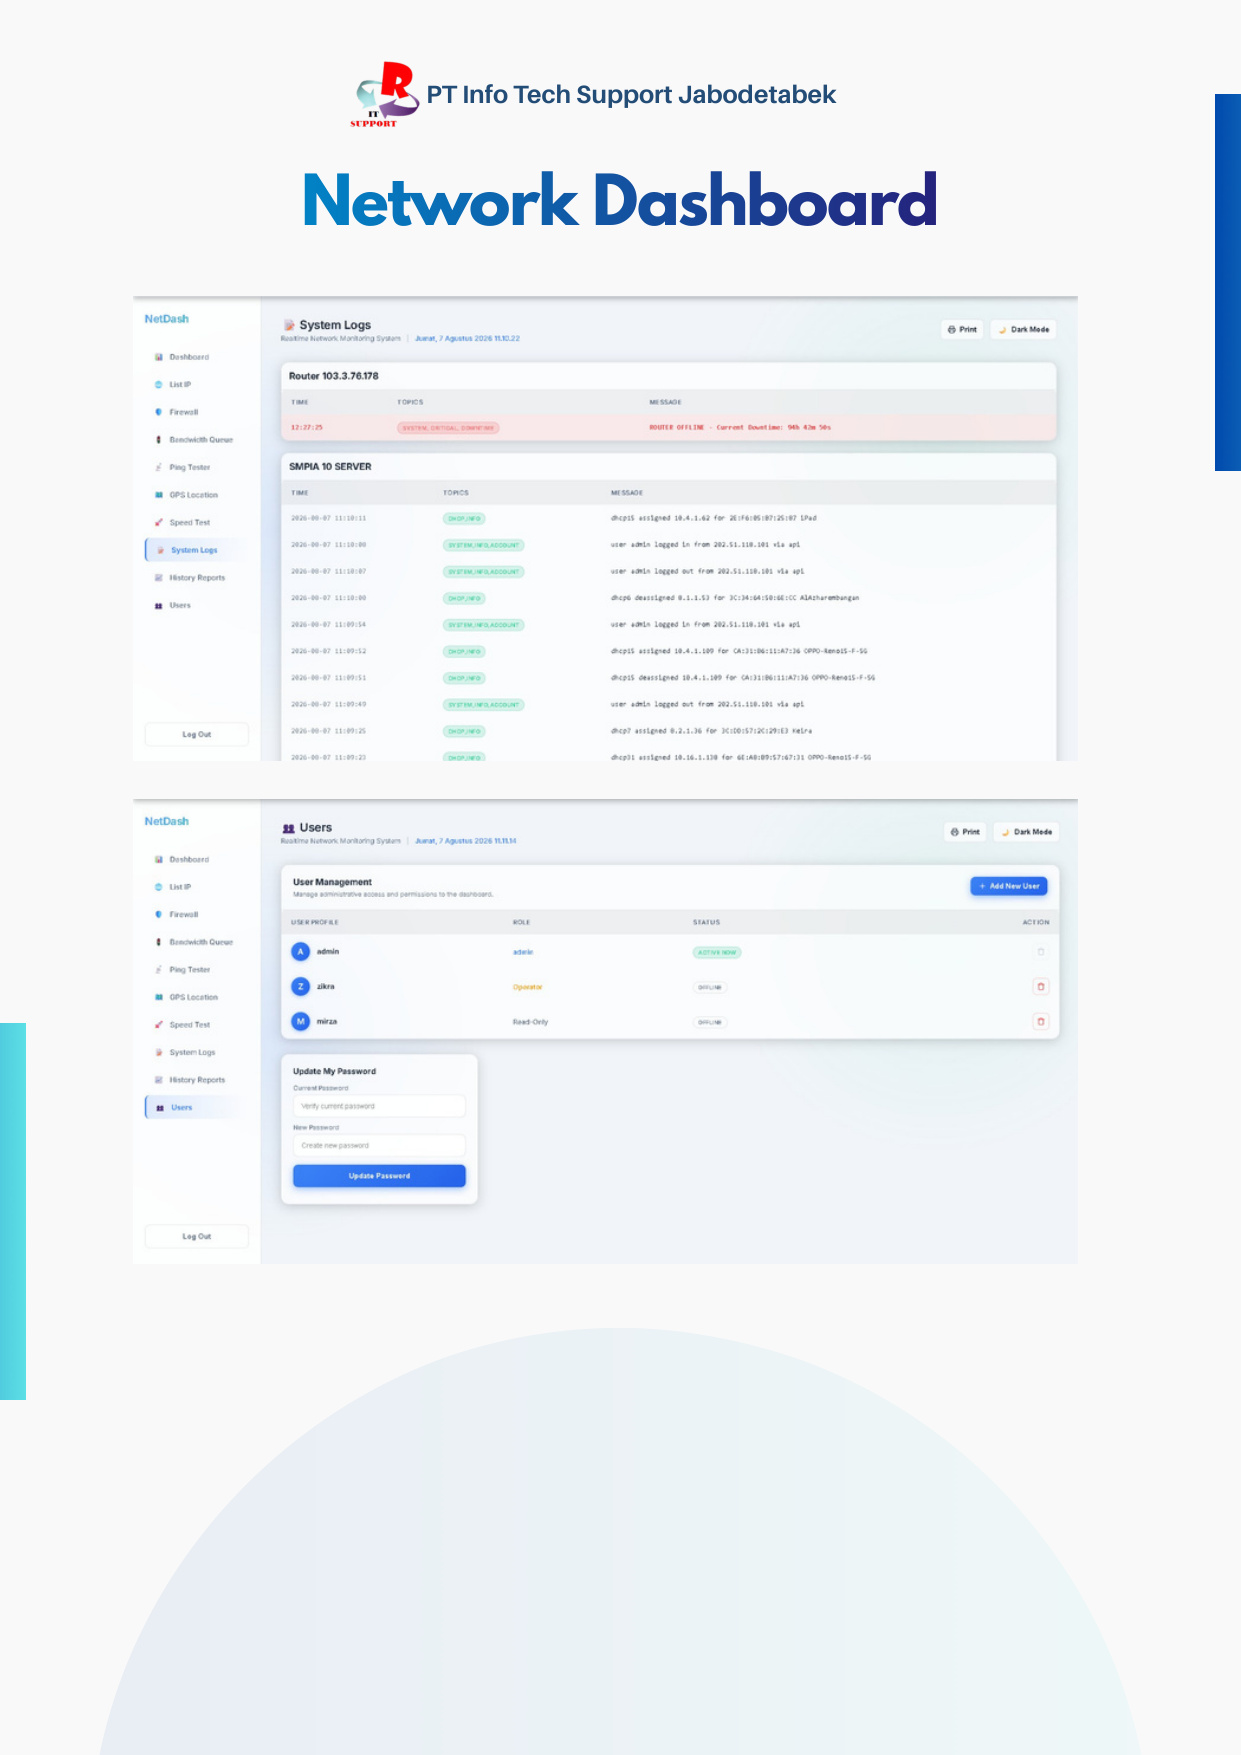The height and width of the screenshot is (1755, 1241).
Task: Open History Reports in Users screenshot sidebar
Action: [x=190, y=1080]
